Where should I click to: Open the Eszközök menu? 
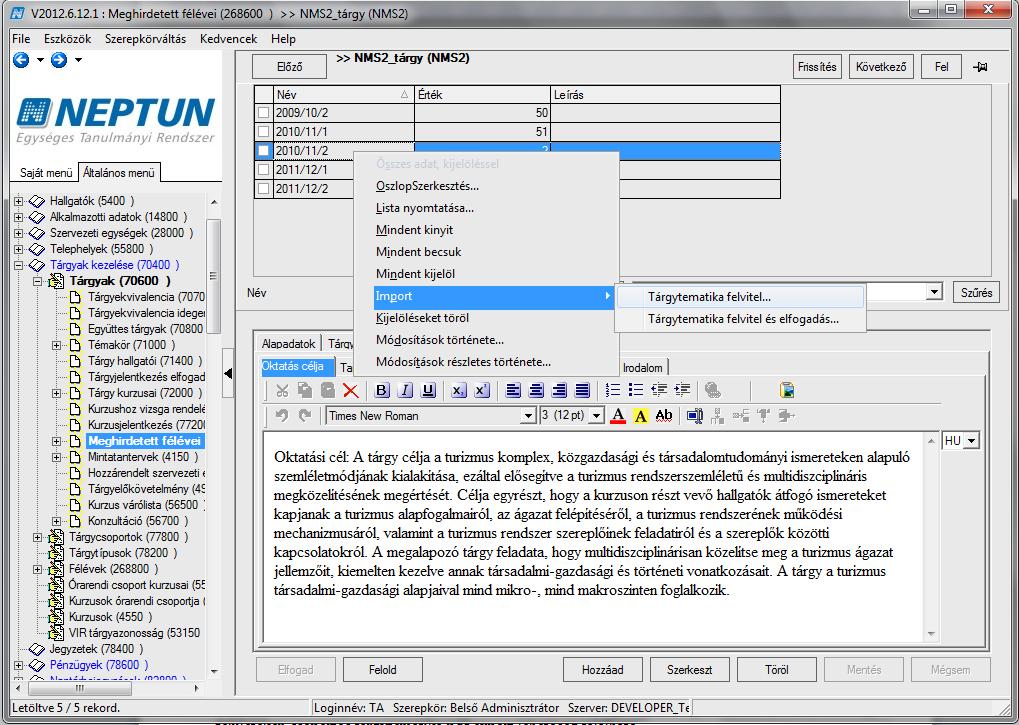(x=68, y=39)
